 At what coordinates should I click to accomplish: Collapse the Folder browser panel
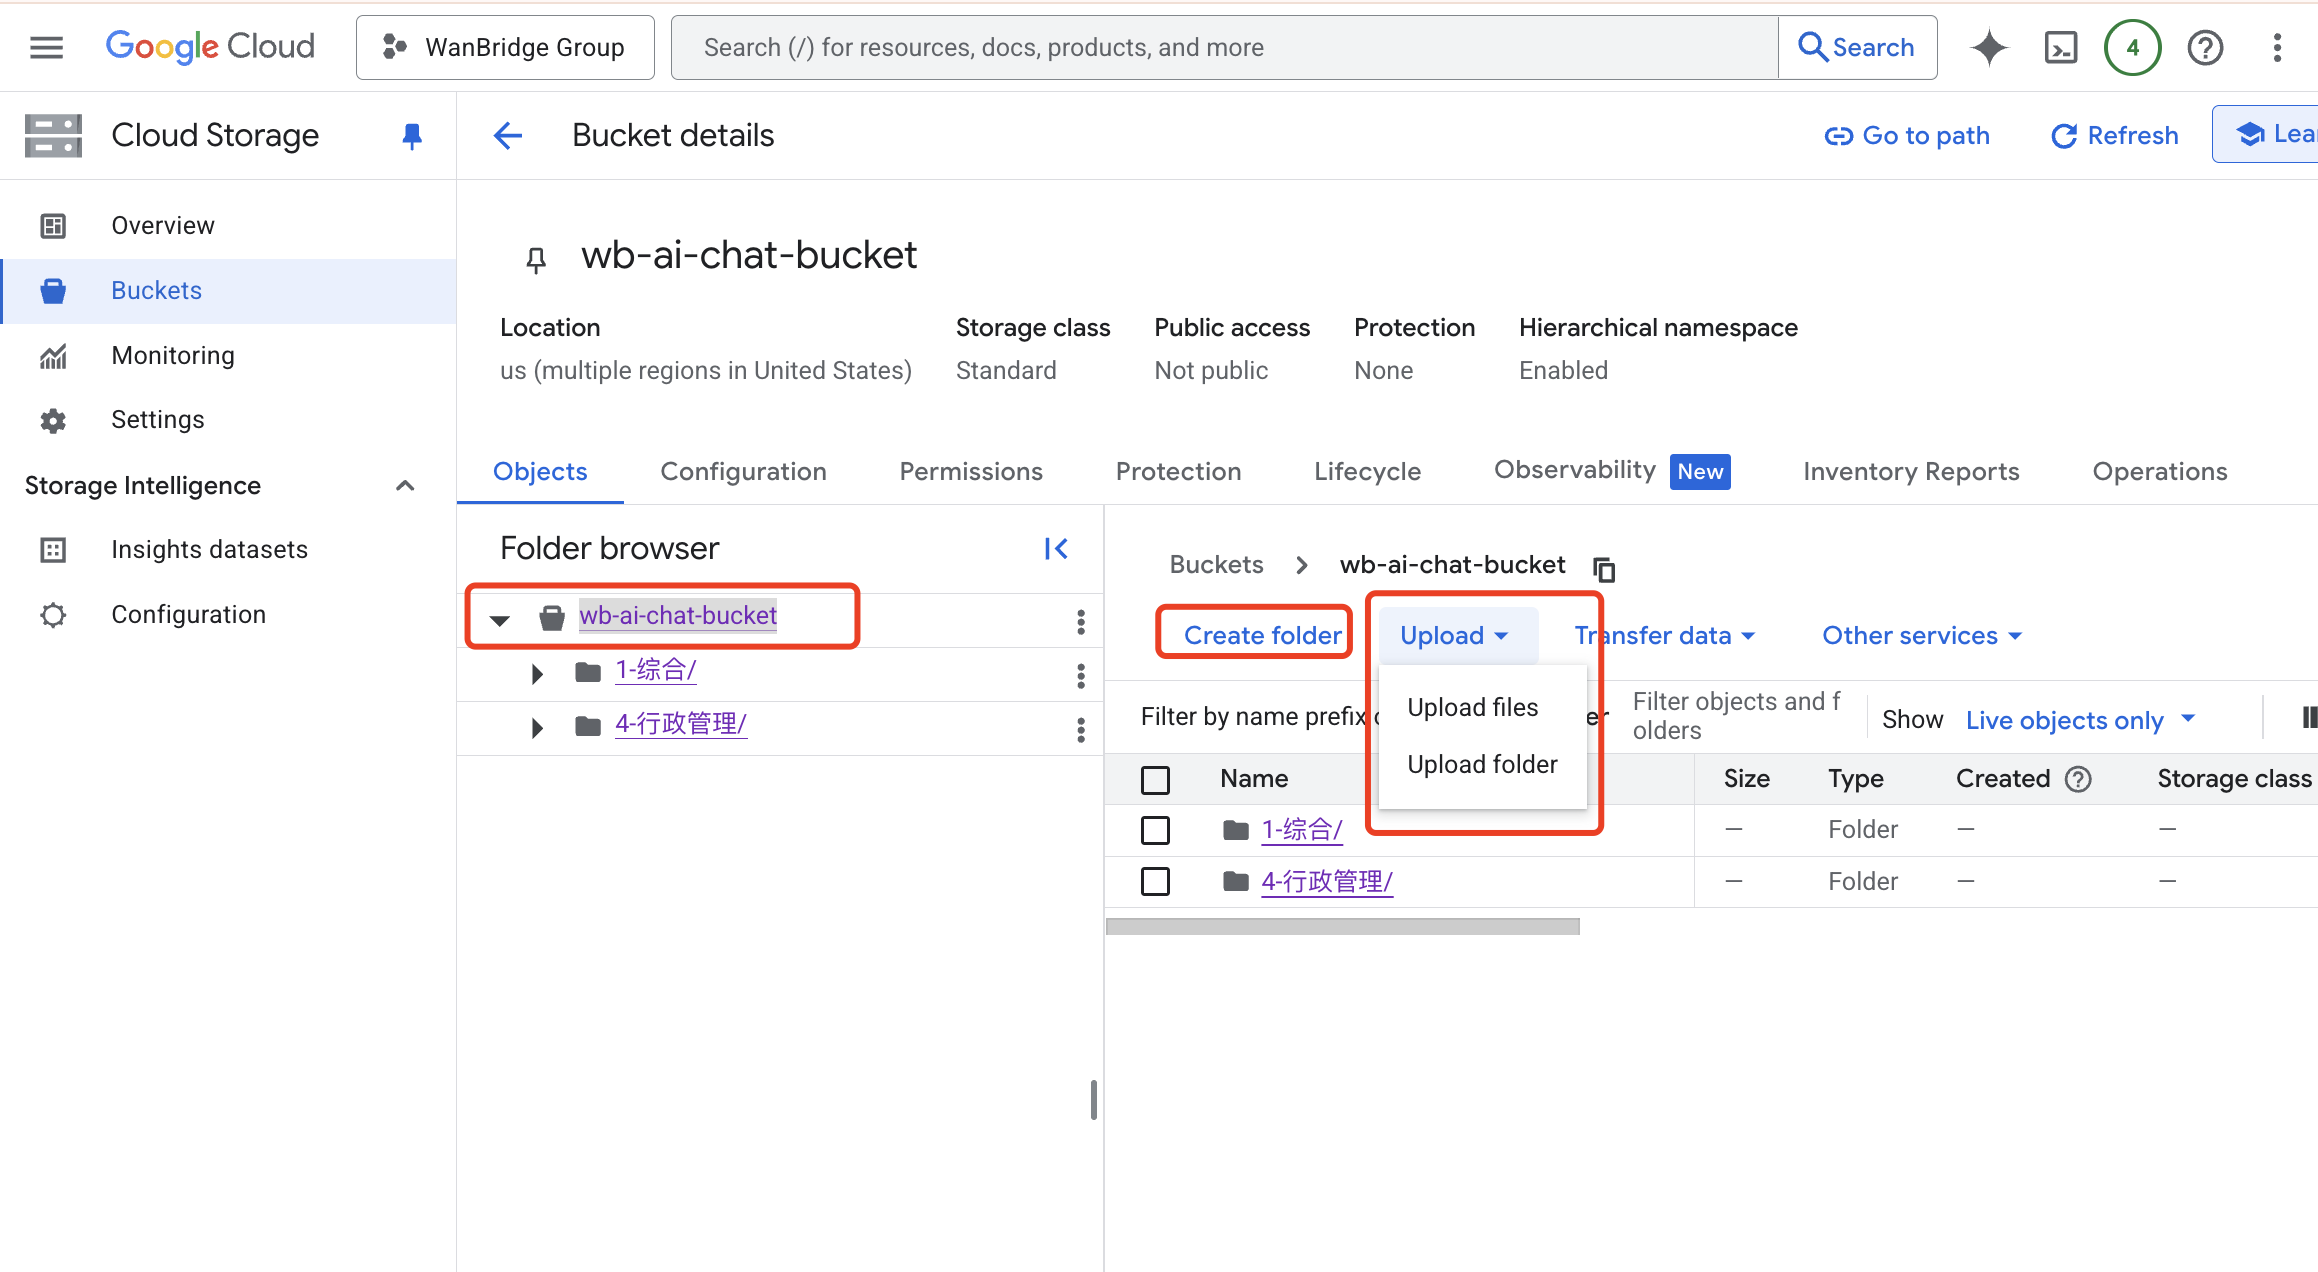pos(1056,548)
